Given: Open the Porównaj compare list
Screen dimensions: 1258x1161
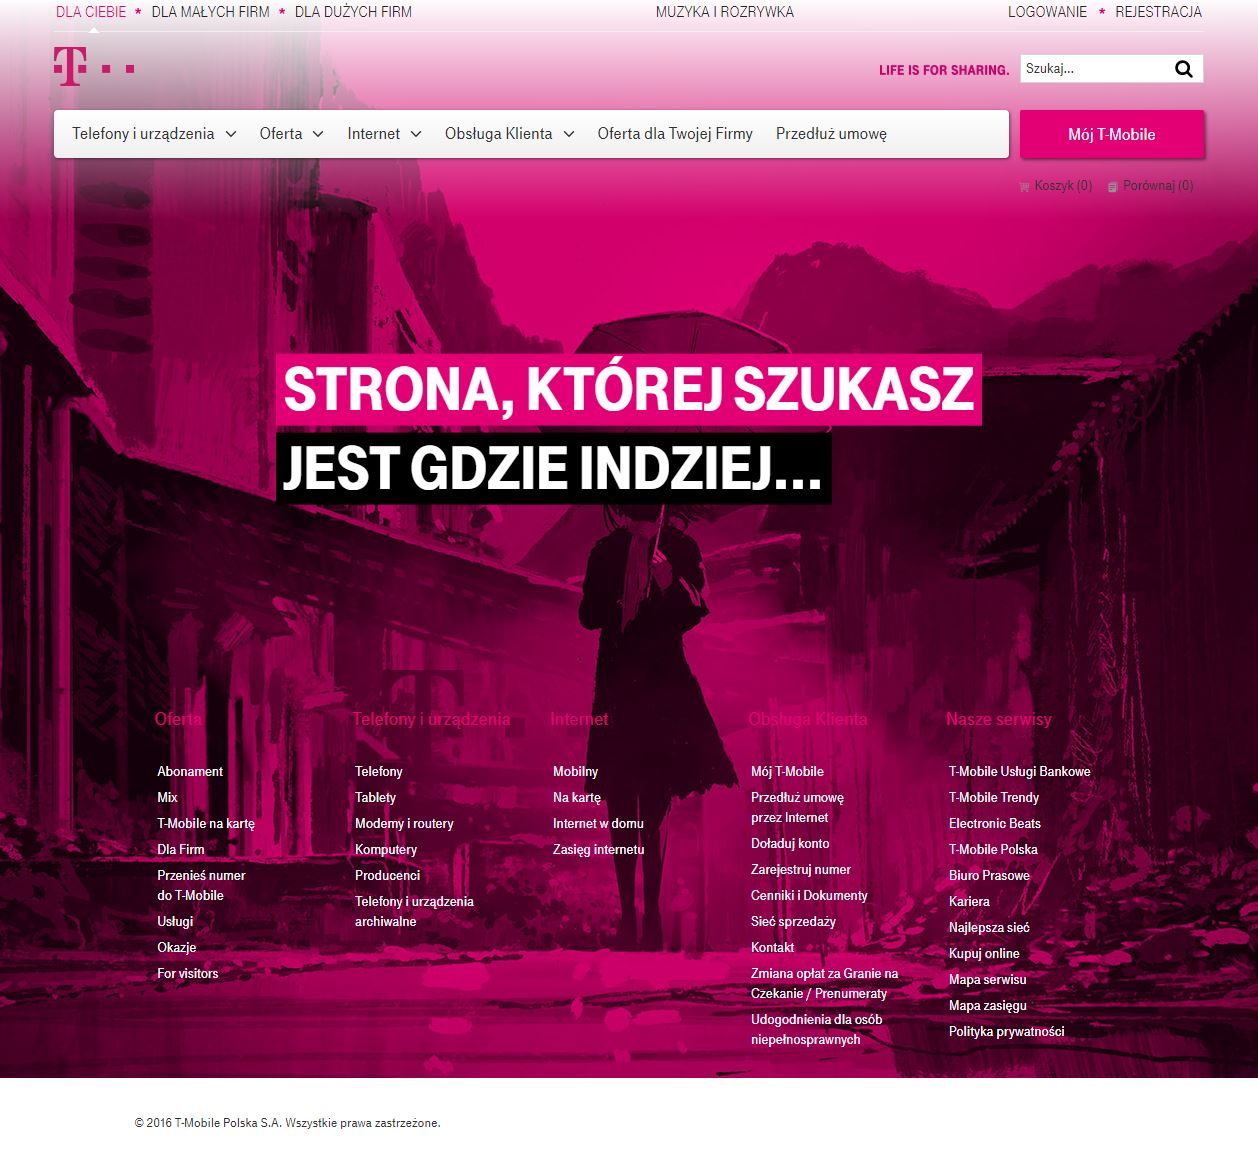Looking at the screenshot, I should tap(1151, 186).
